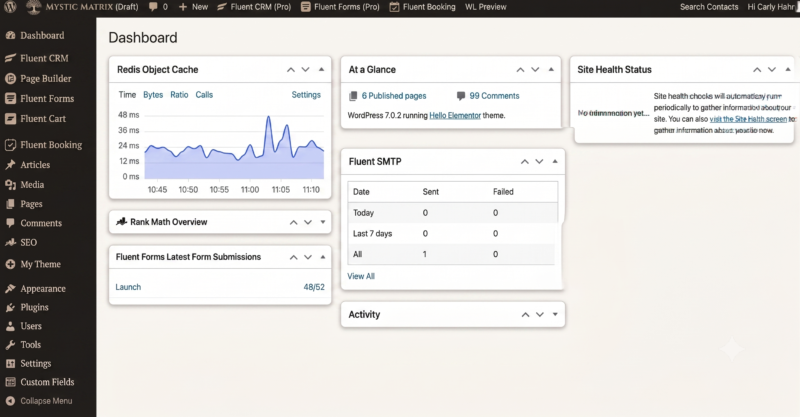The width and height of the screenshot is (800, 417).
Task: Click the Tools wrench icon
Action: pyautogui.click(x=10, y=345)
